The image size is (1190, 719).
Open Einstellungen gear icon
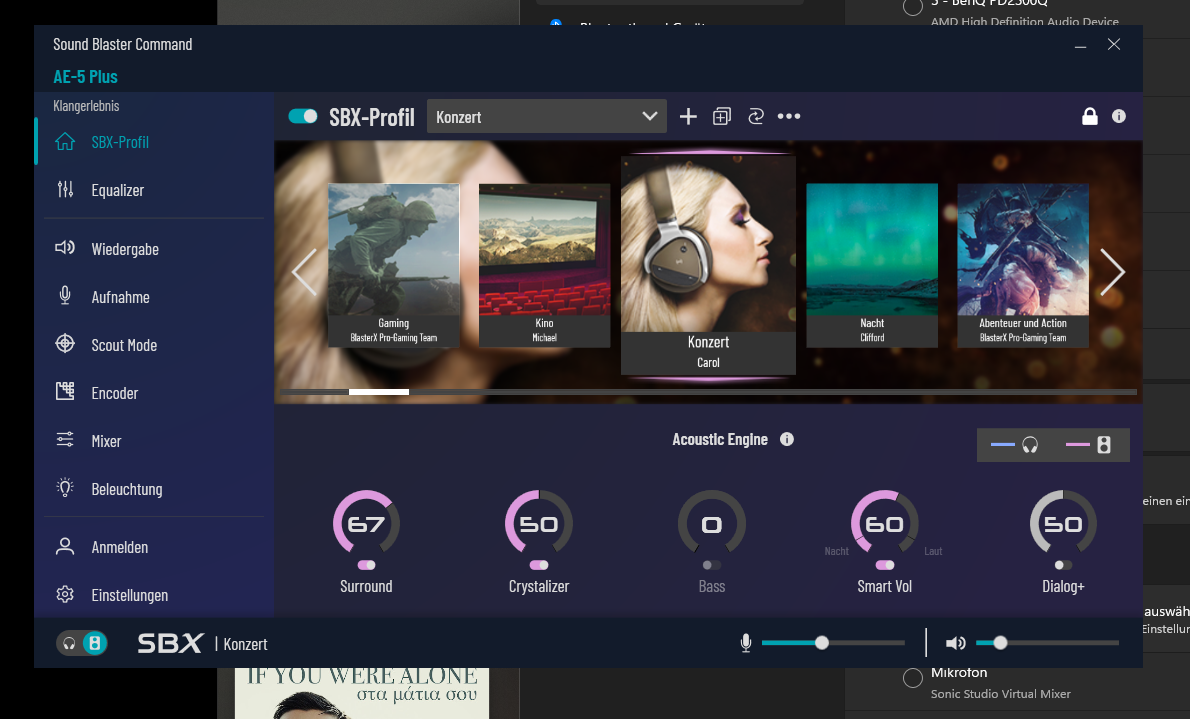point(65,594)
